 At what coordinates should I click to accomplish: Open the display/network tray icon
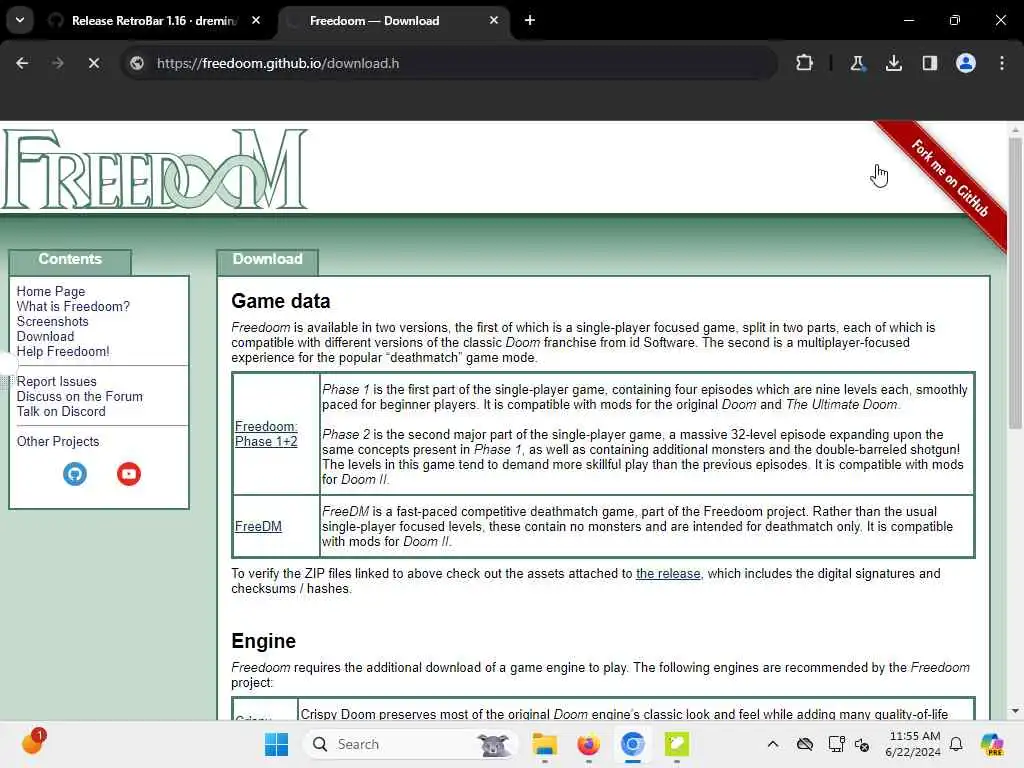tap(836, 744)
